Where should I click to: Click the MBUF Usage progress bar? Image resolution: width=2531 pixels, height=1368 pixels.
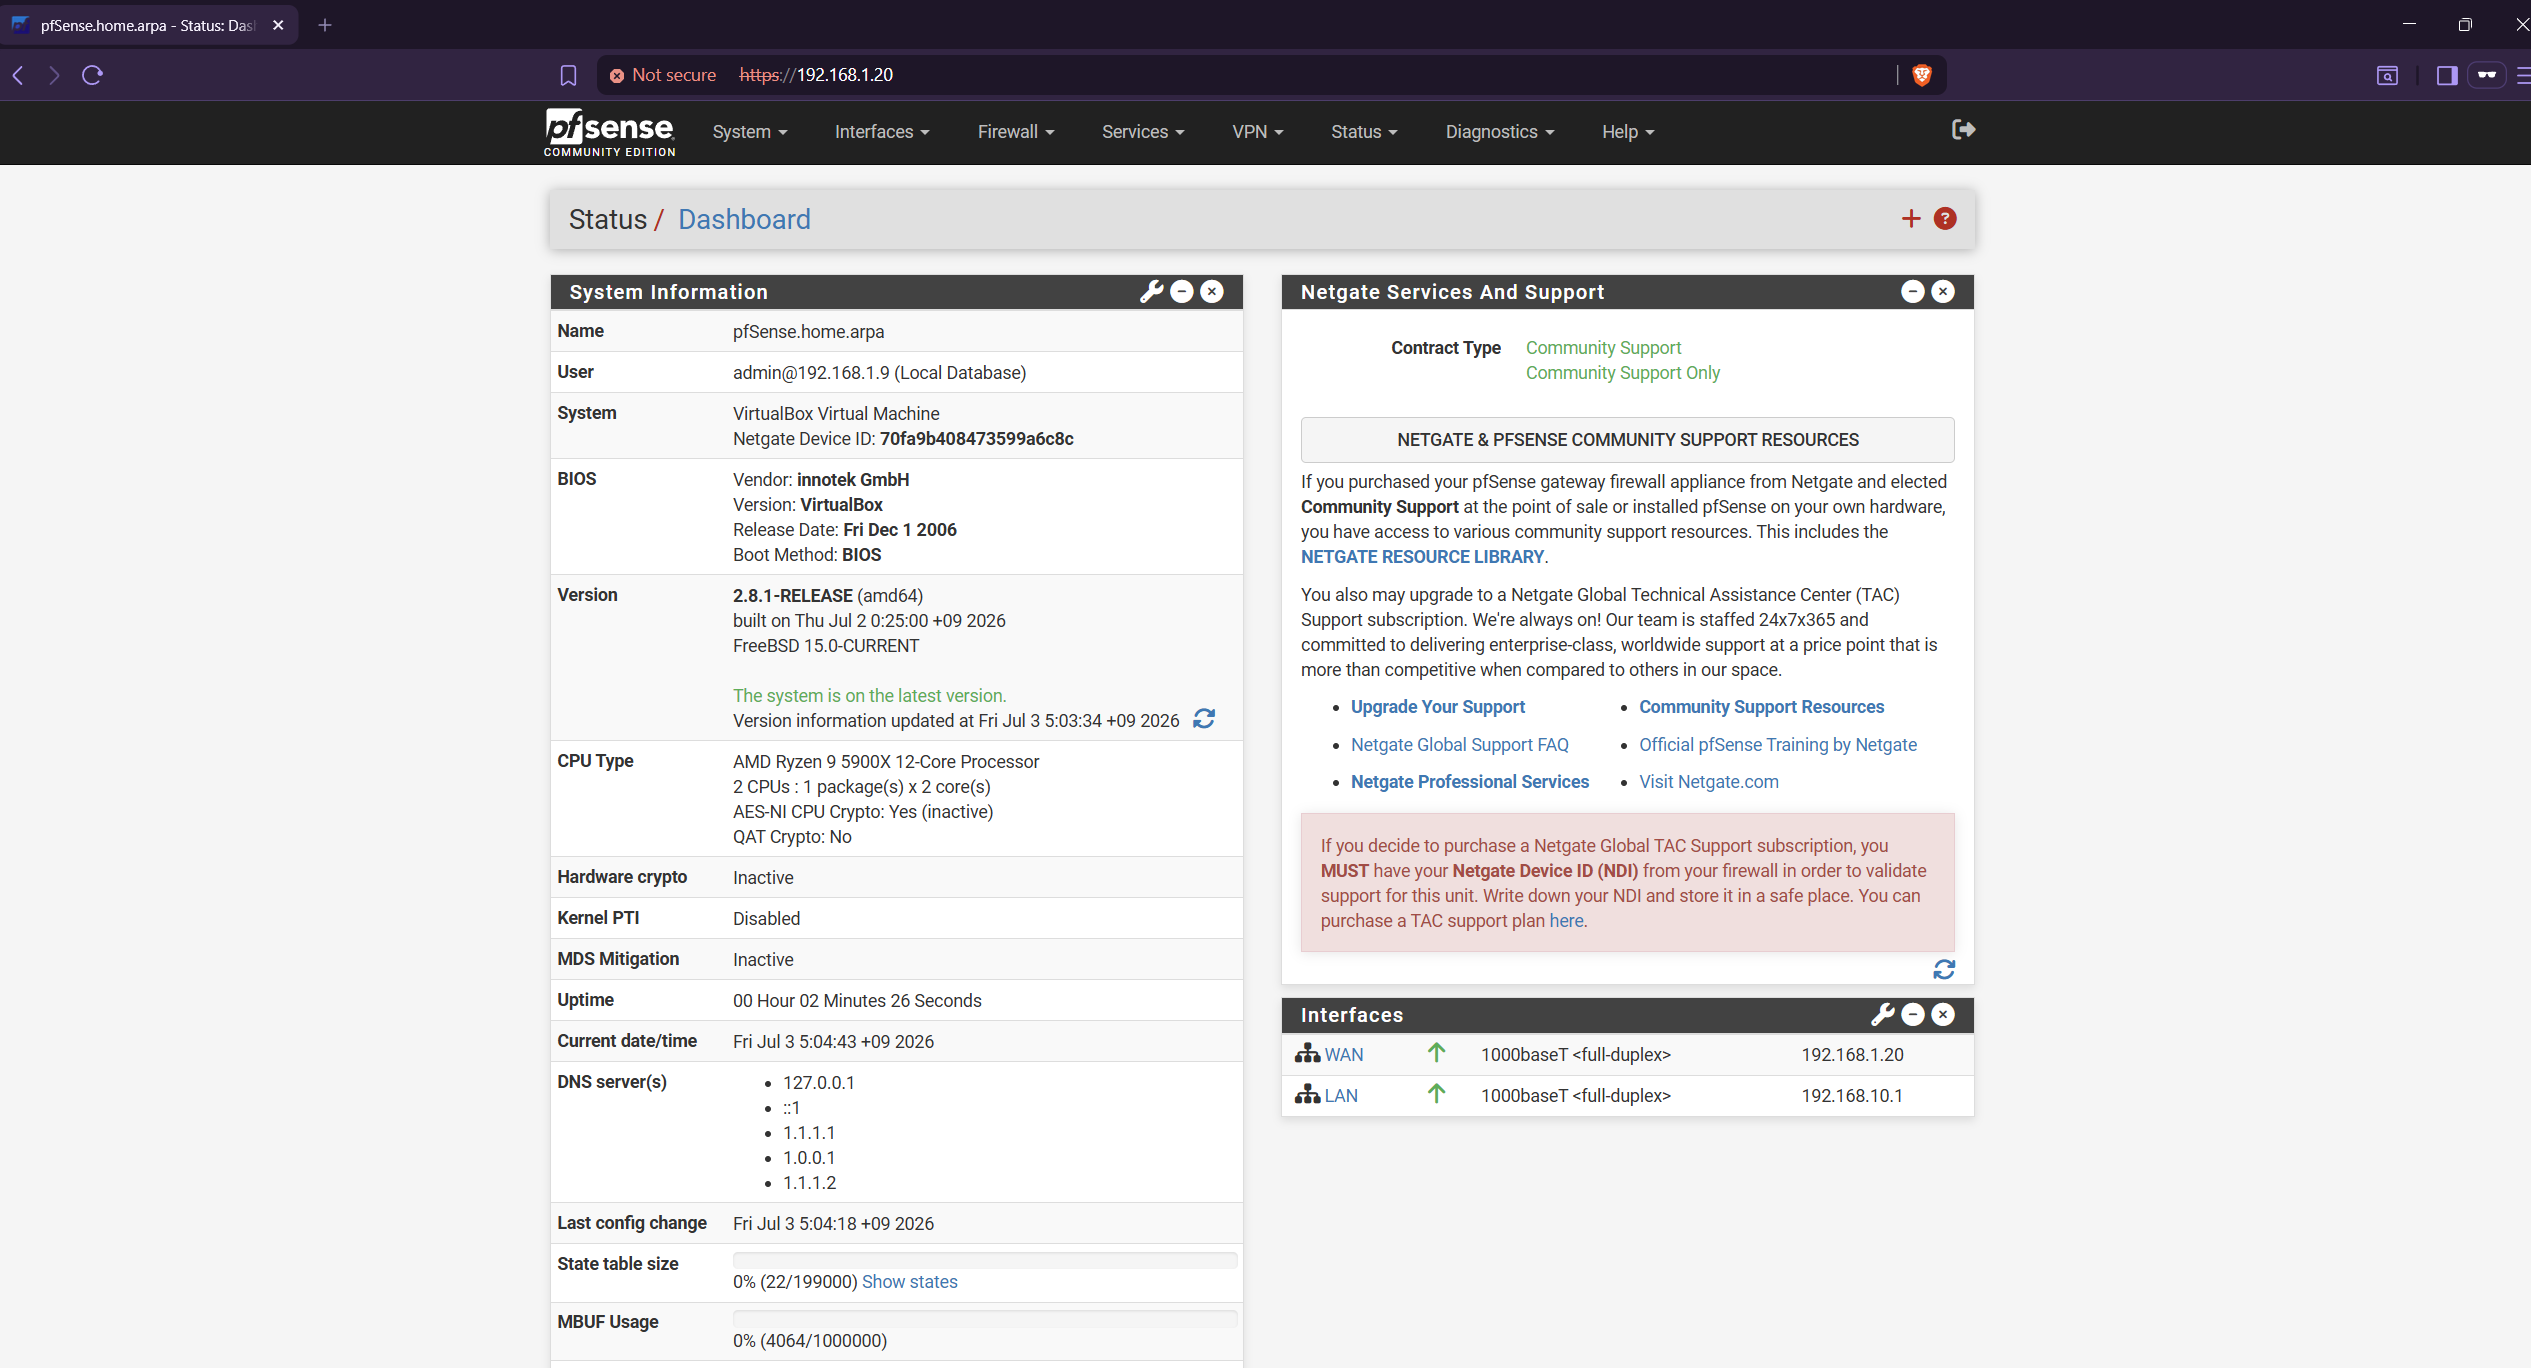(985, 1318)
